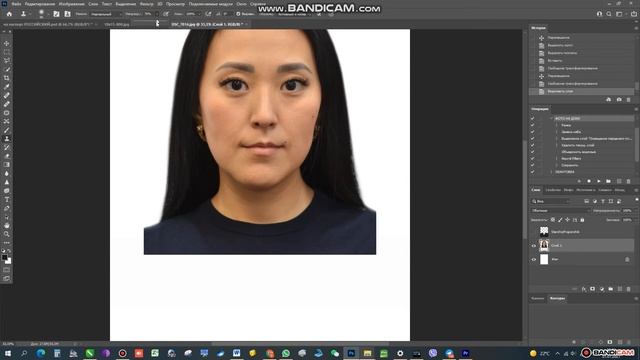
Task: Toggle checkmark for the ФОТО НА ДОКИ action set
Action: [532, 118]
